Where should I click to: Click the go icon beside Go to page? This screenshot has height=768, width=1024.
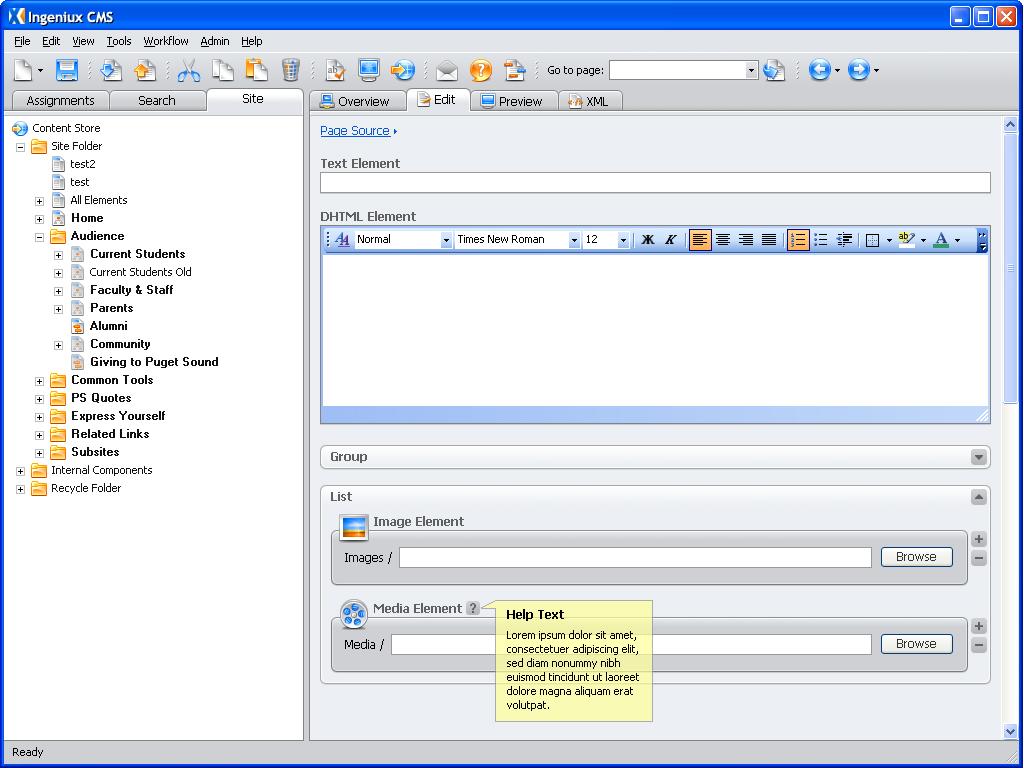[774, 70]
